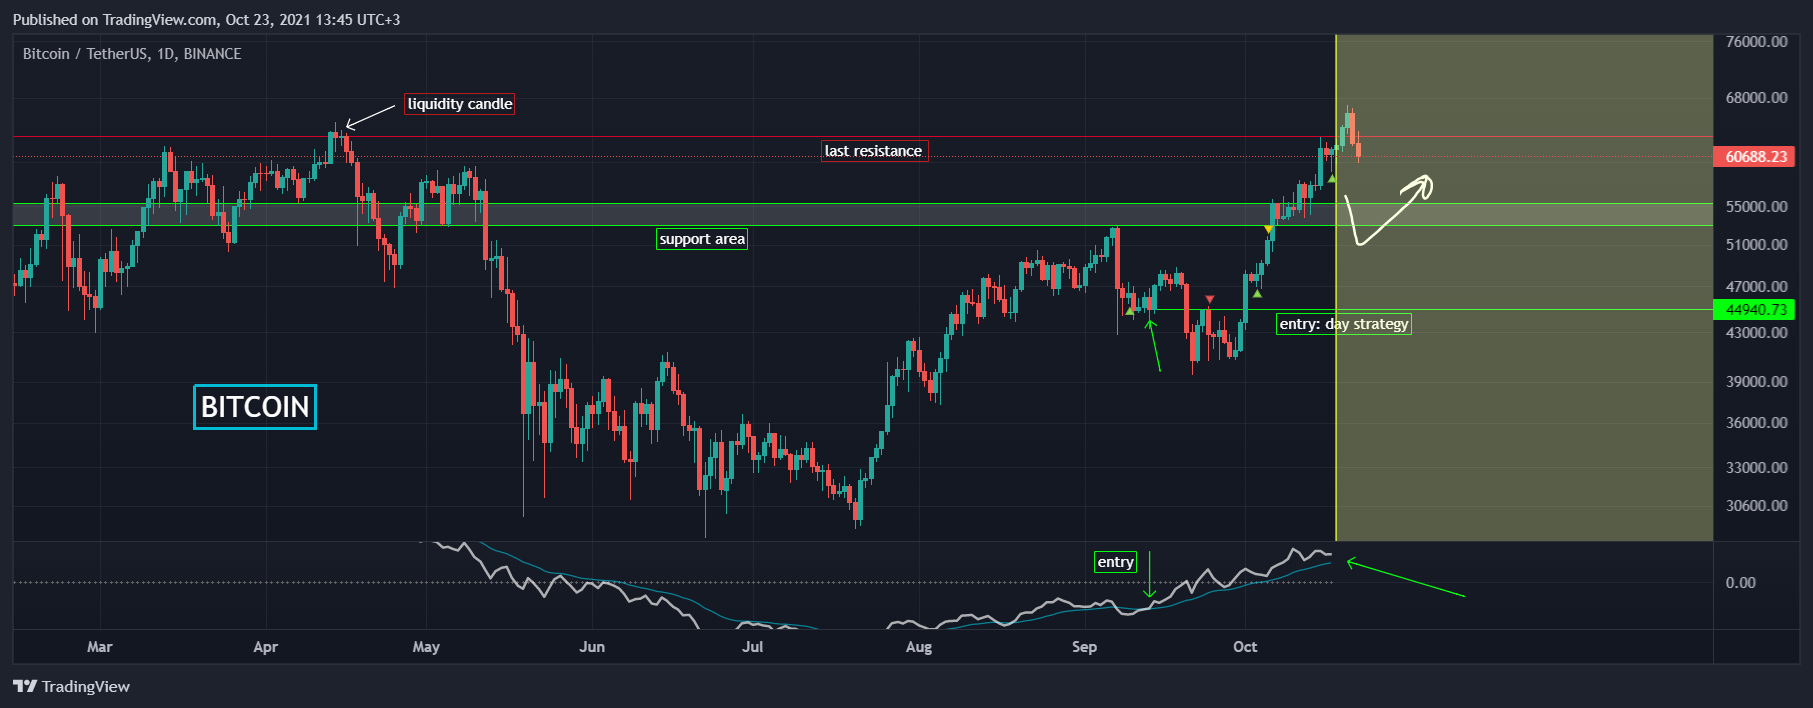This screenshot has height=708, width=1813.
Task: Click the 'Sep' time axis label
Action: pyautogui.click(x=1085, y=647)
